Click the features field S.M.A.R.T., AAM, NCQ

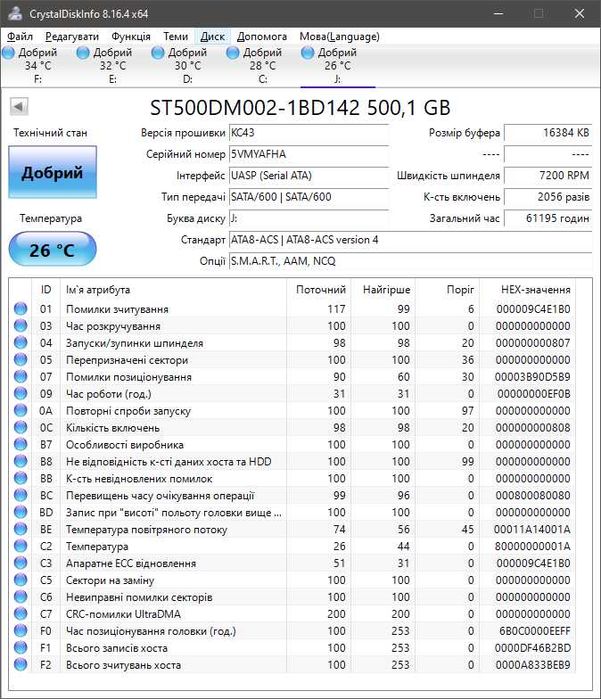pos(410,261)
